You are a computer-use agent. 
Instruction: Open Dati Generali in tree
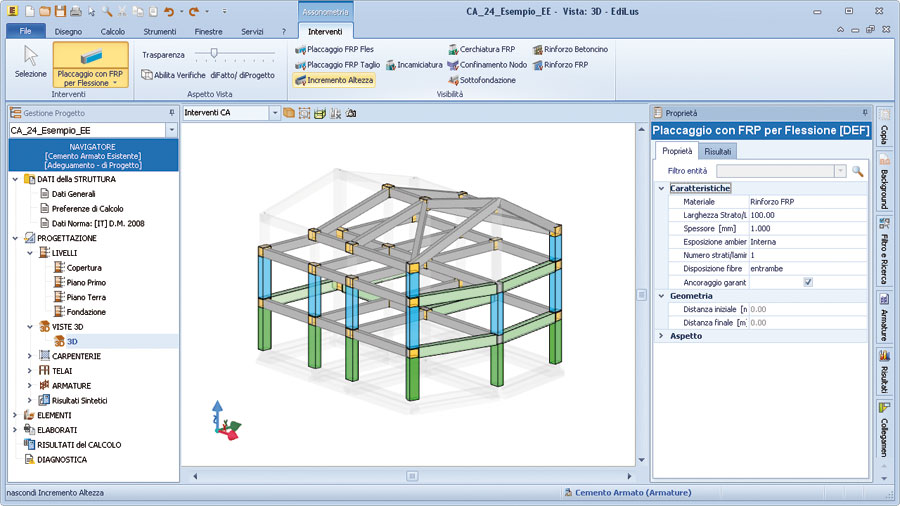73,194
